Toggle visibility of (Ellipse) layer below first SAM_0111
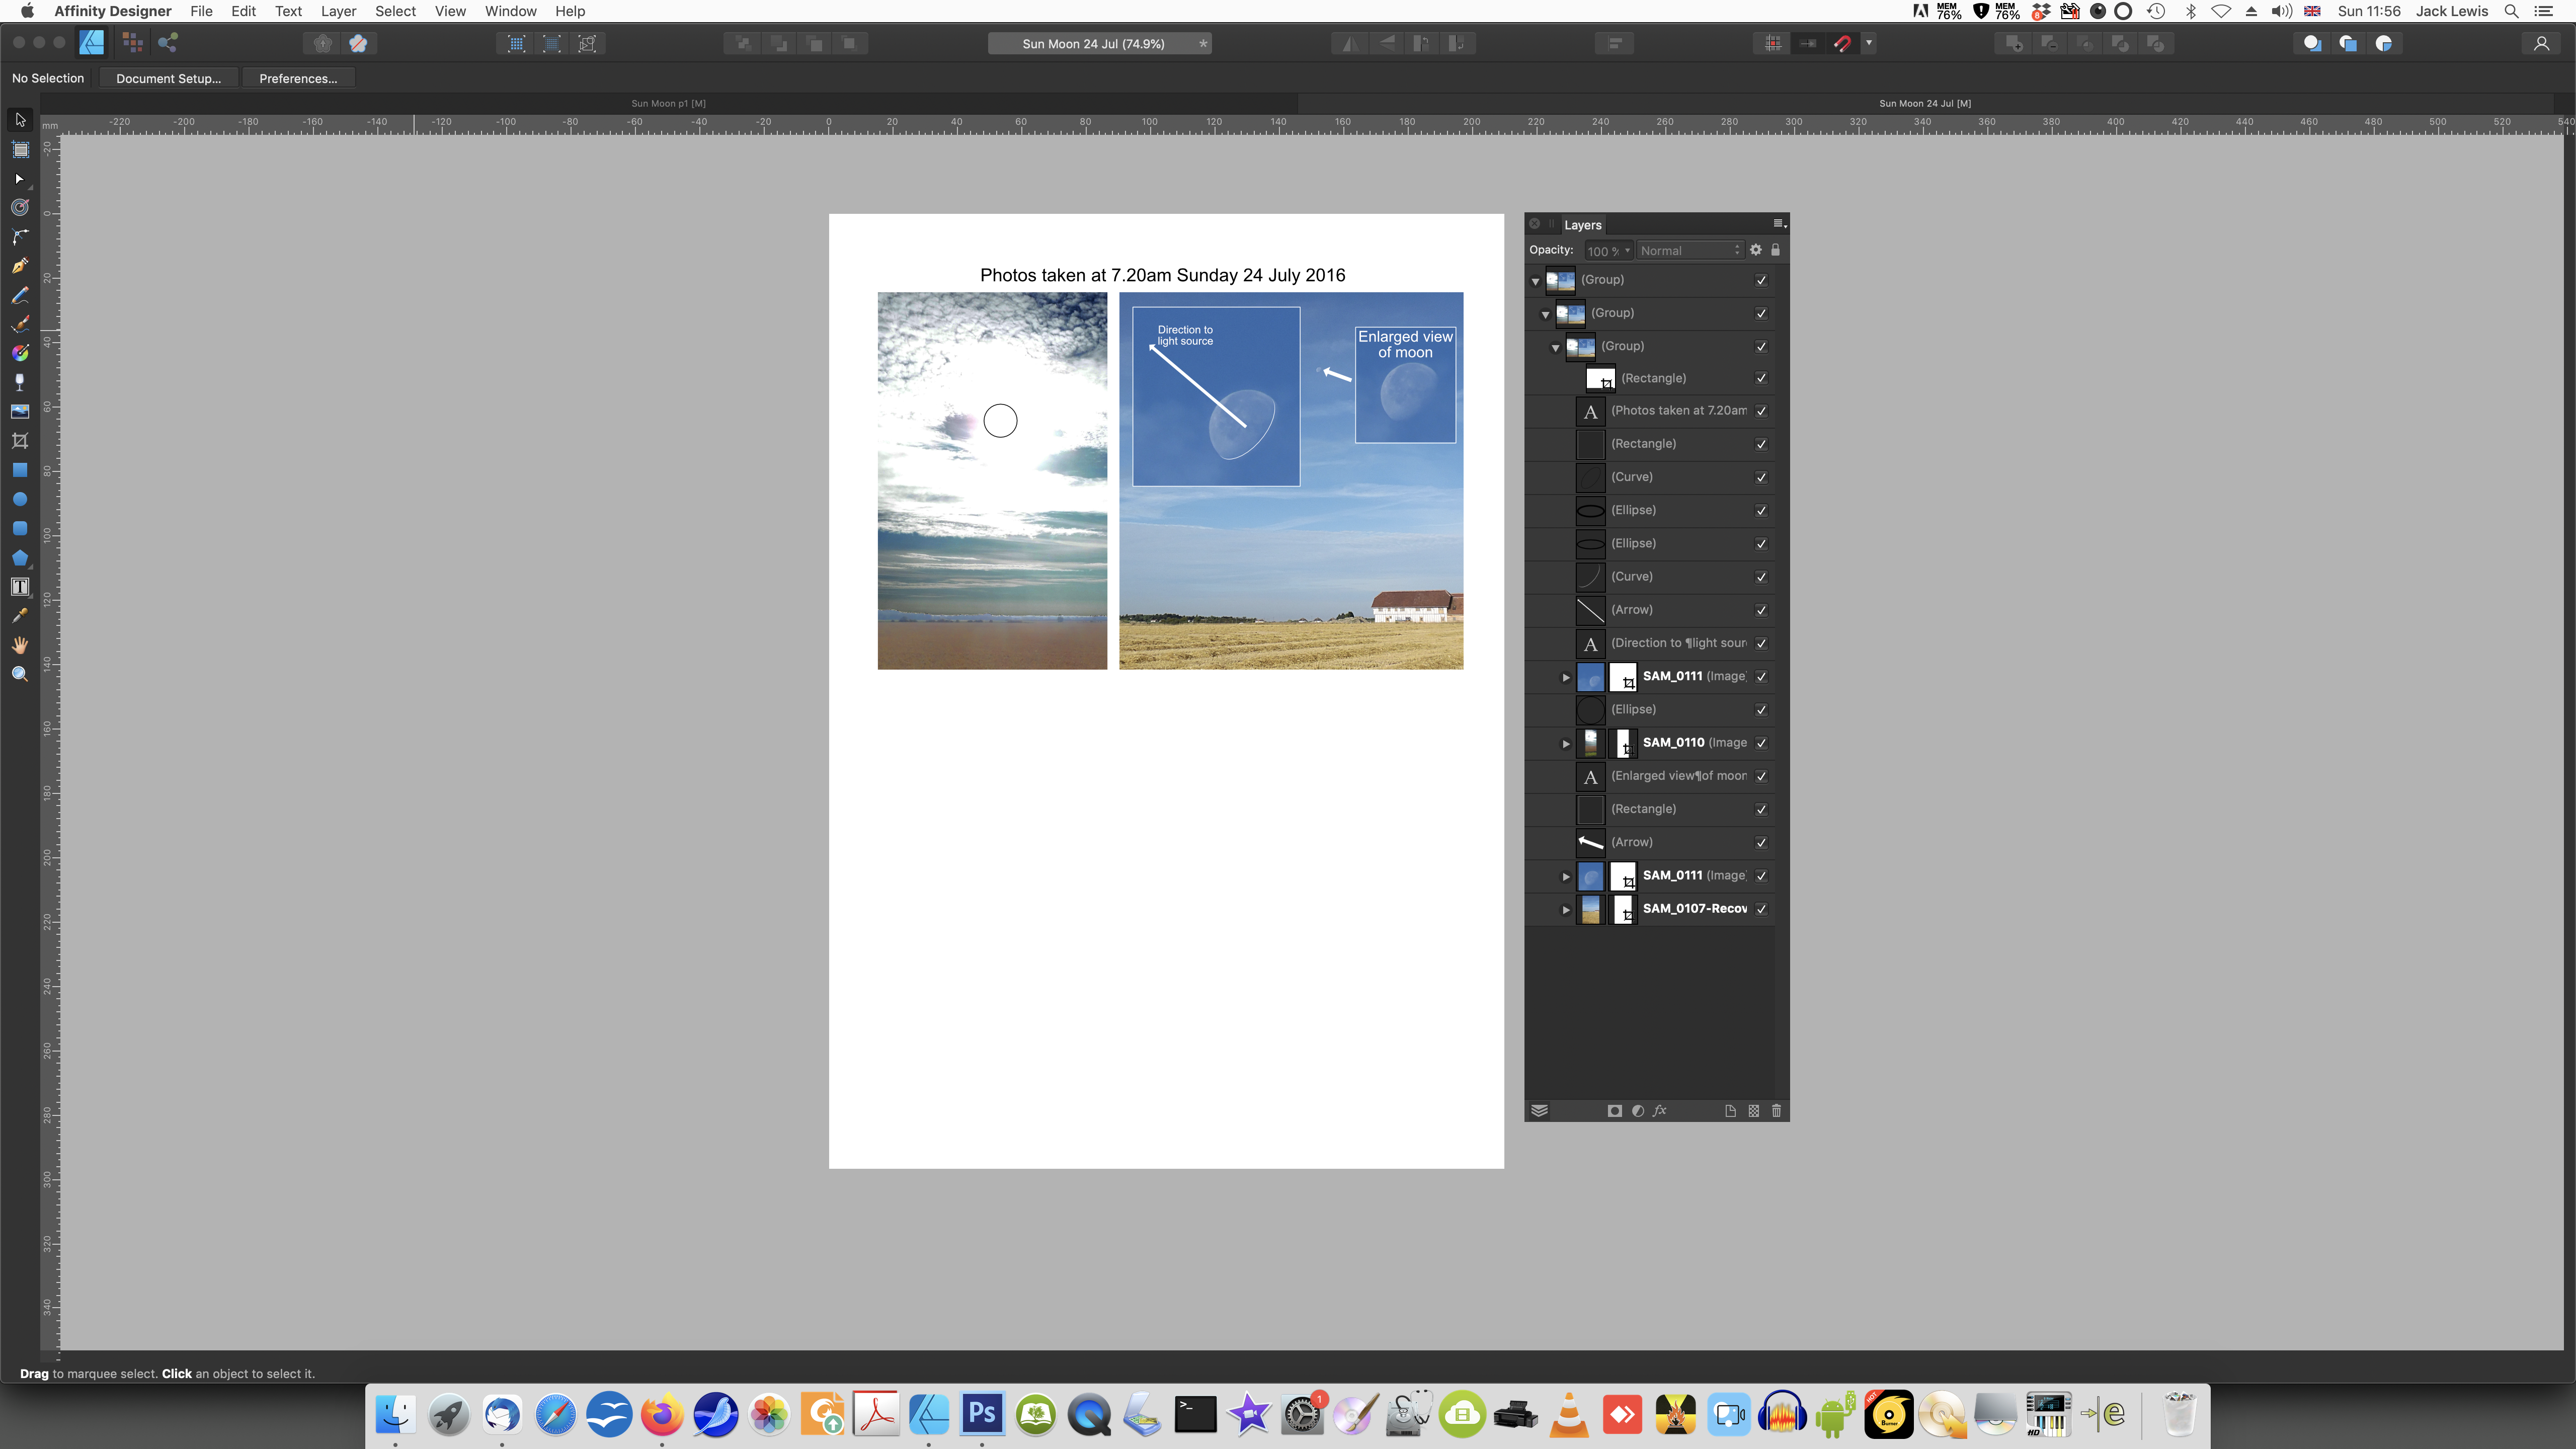The image size is (2576, 1449). (1761, 710)
